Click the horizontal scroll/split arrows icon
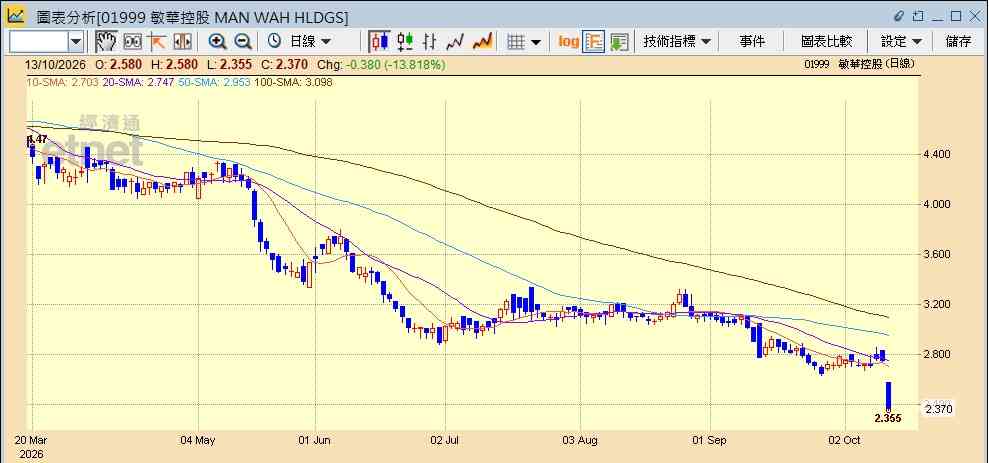This screenshot has height=463, width=989. [x=182, y=42]
